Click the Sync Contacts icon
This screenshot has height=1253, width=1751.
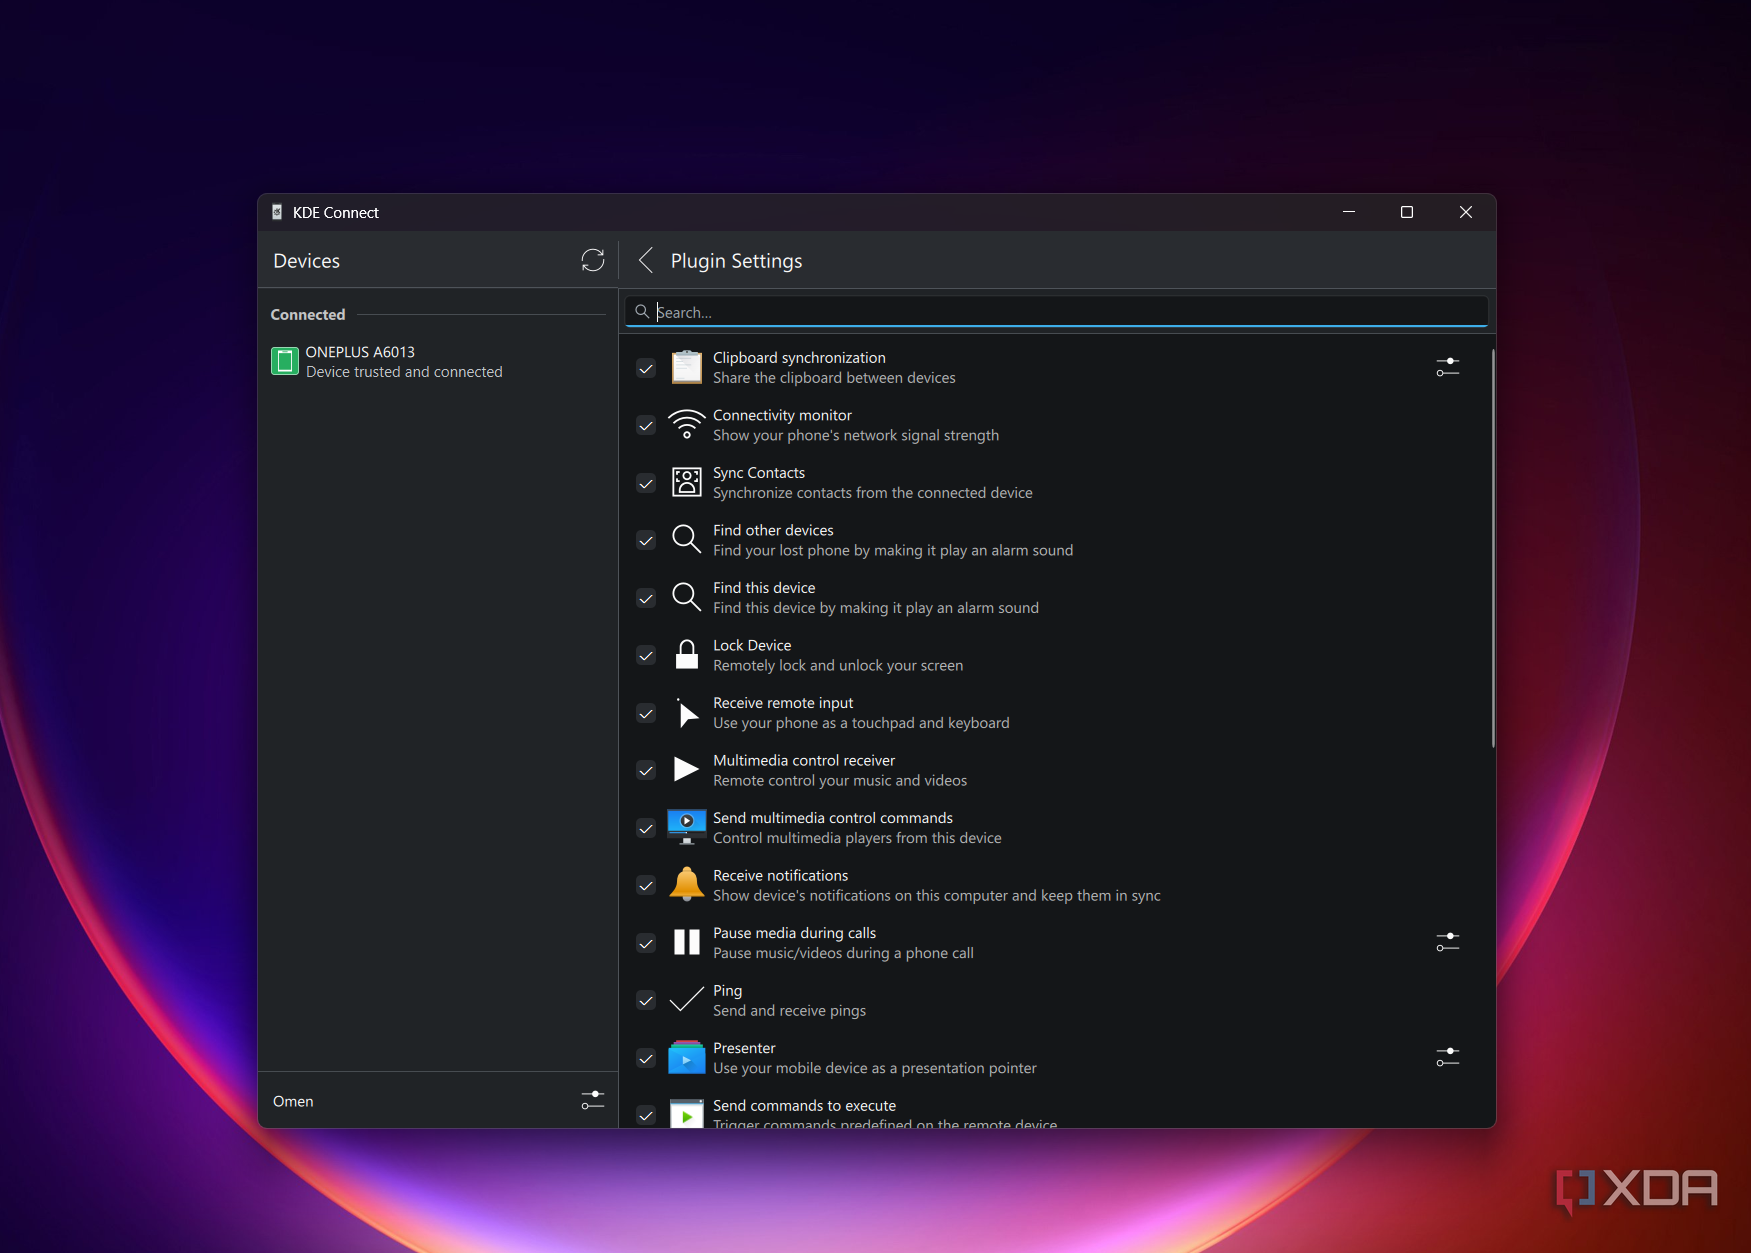point(686,482)
